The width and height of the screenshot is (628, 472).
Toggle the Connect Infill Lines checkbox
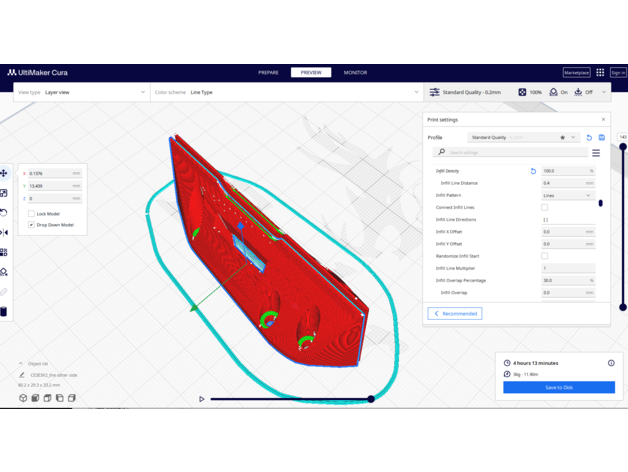pyautogui.click(x=545, y=207)
